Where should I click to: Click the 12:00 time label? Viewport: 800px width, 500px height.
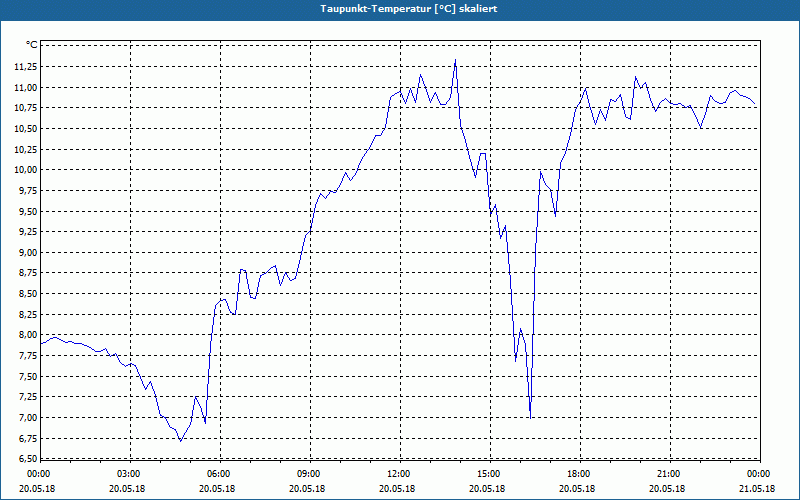tap(398, 474)
